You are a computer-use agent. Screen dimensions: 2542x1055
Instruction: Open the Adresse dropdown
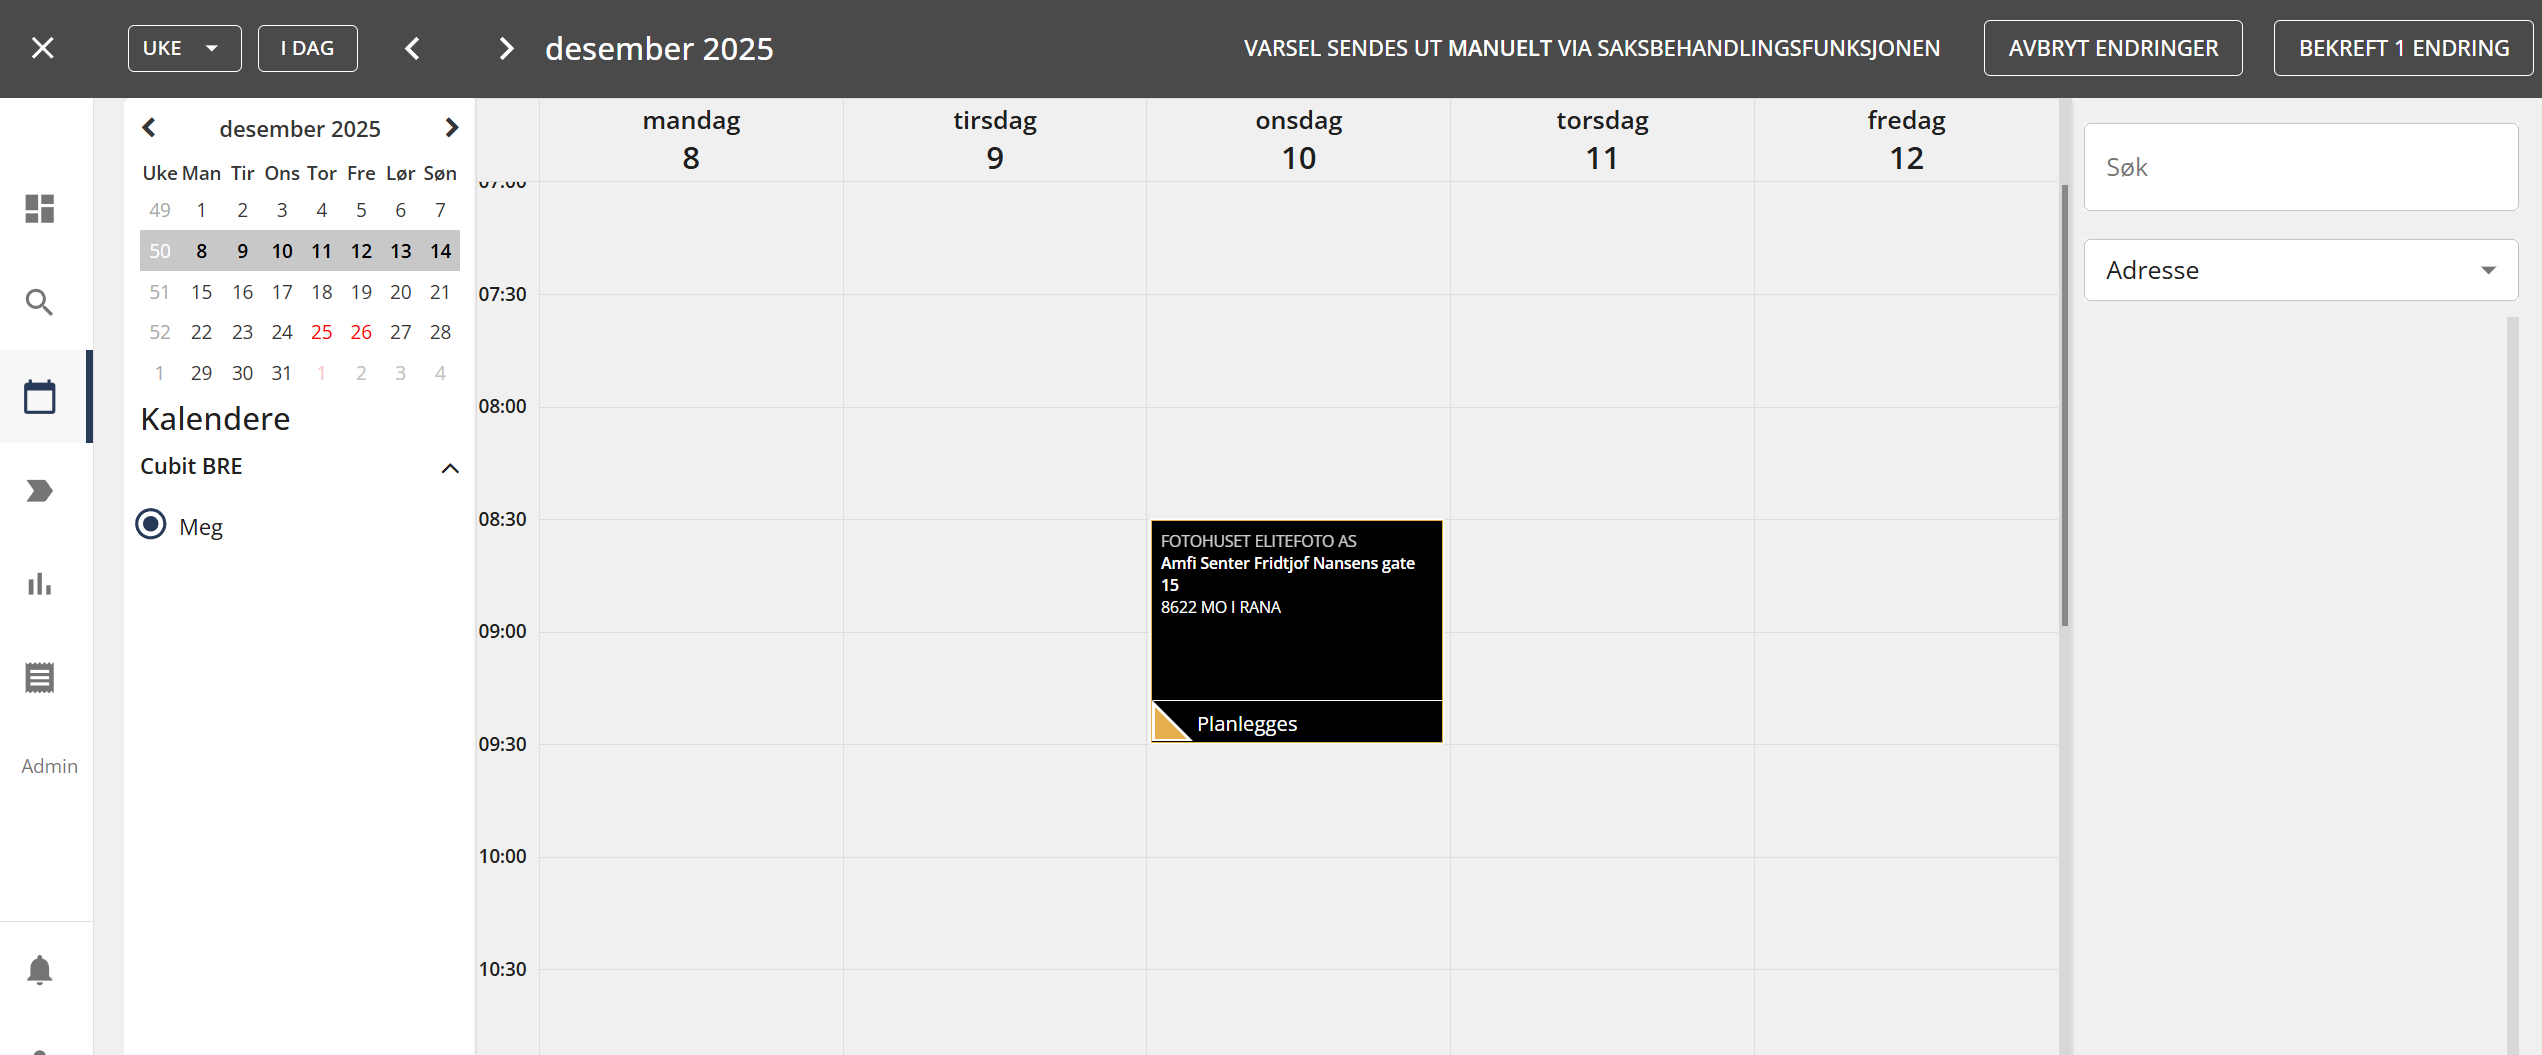pyautogui.click(x=2300, y=270)
